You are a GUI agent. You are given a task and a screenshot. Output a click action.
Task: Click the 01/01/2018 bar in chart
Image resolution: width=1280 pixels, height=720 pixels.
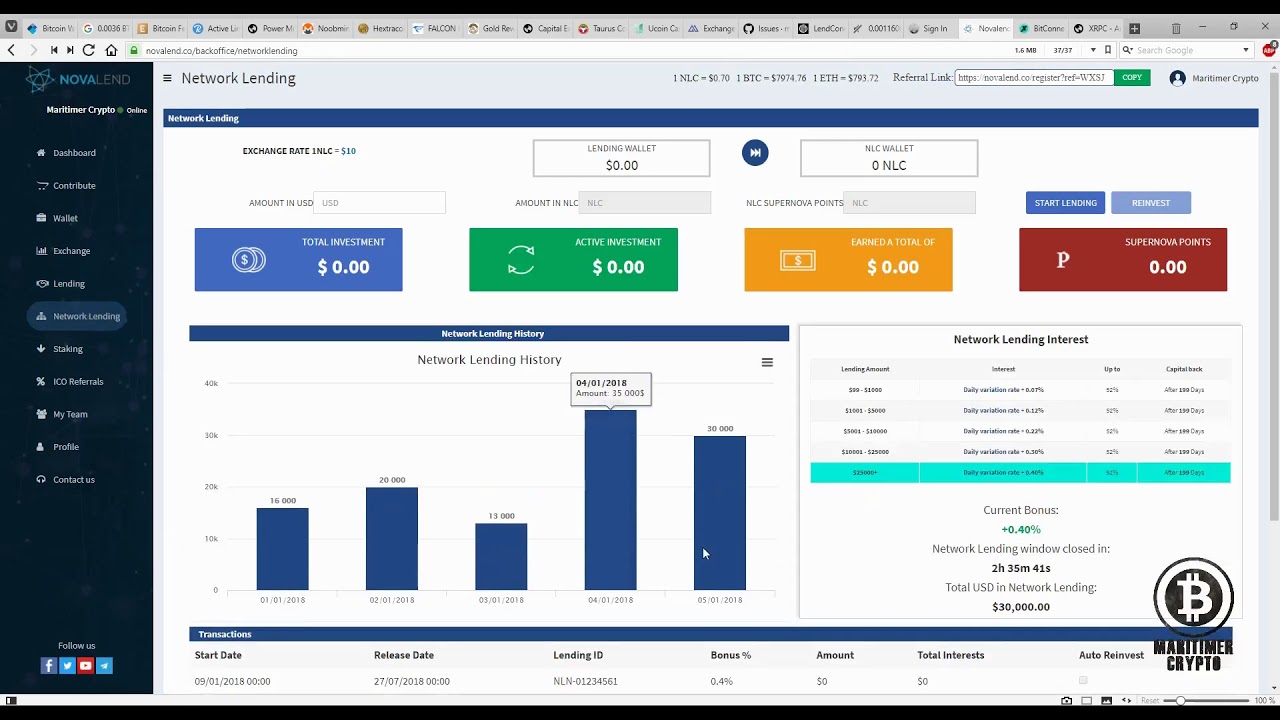(282, 549)
